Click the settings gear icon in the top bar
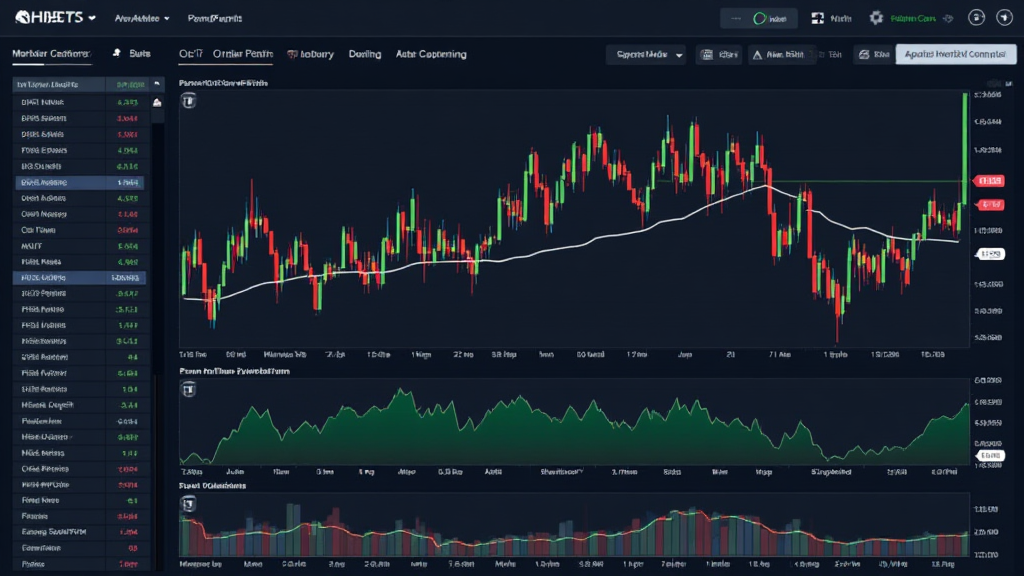Viewport: 1024px width, 576px height. [x=876, y=18]
